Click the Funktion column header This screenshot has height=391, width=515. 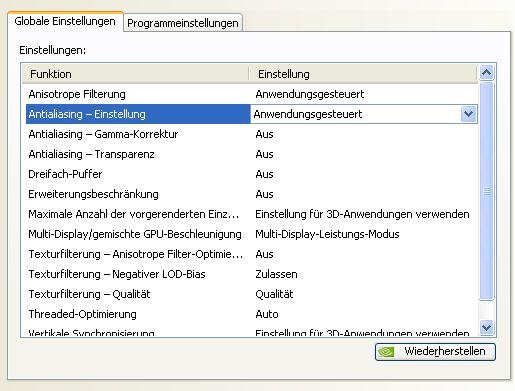point(135,74)
